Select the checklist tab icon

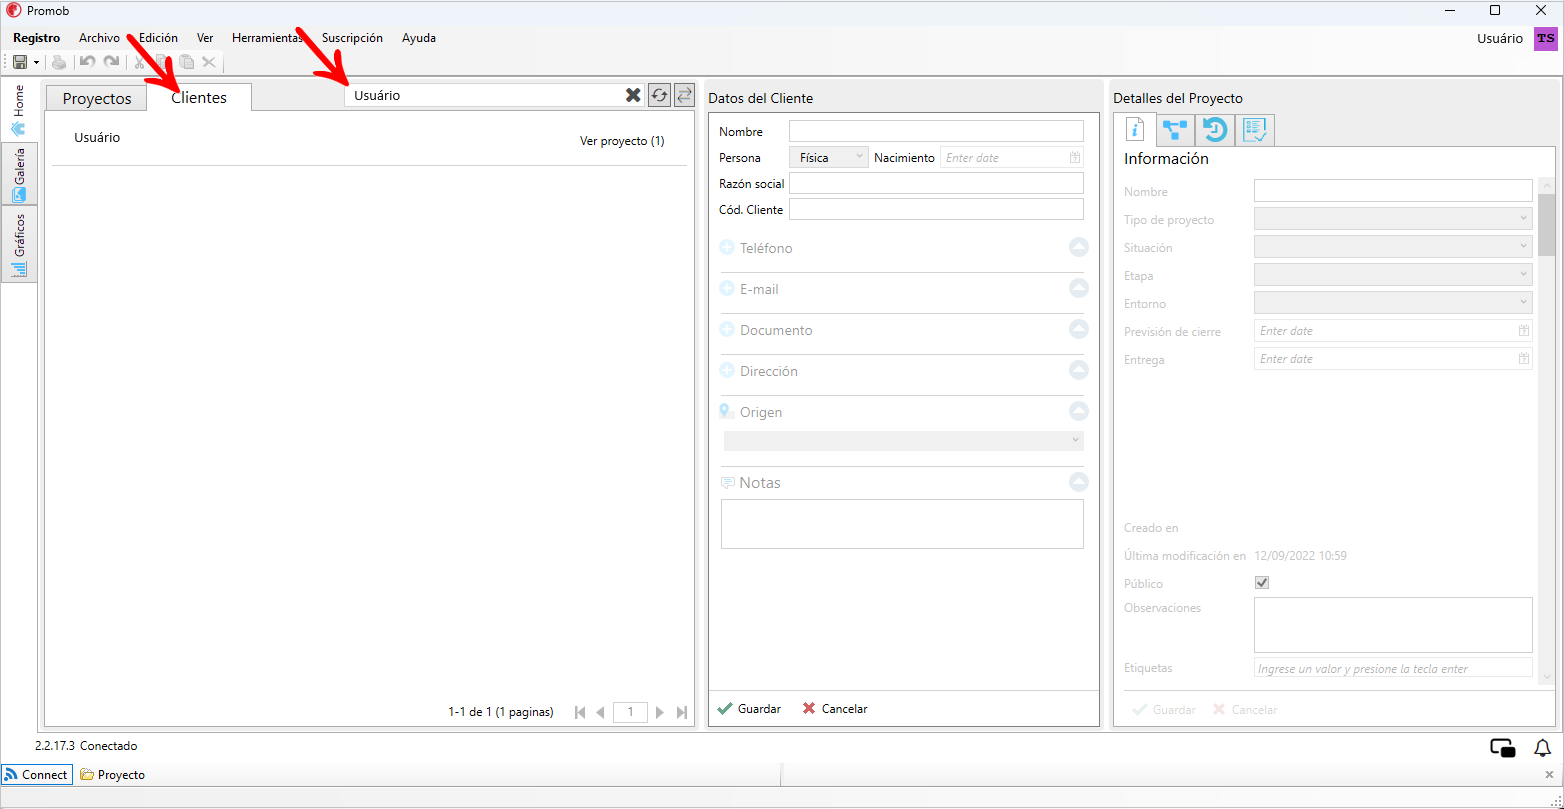[1254, 130]
